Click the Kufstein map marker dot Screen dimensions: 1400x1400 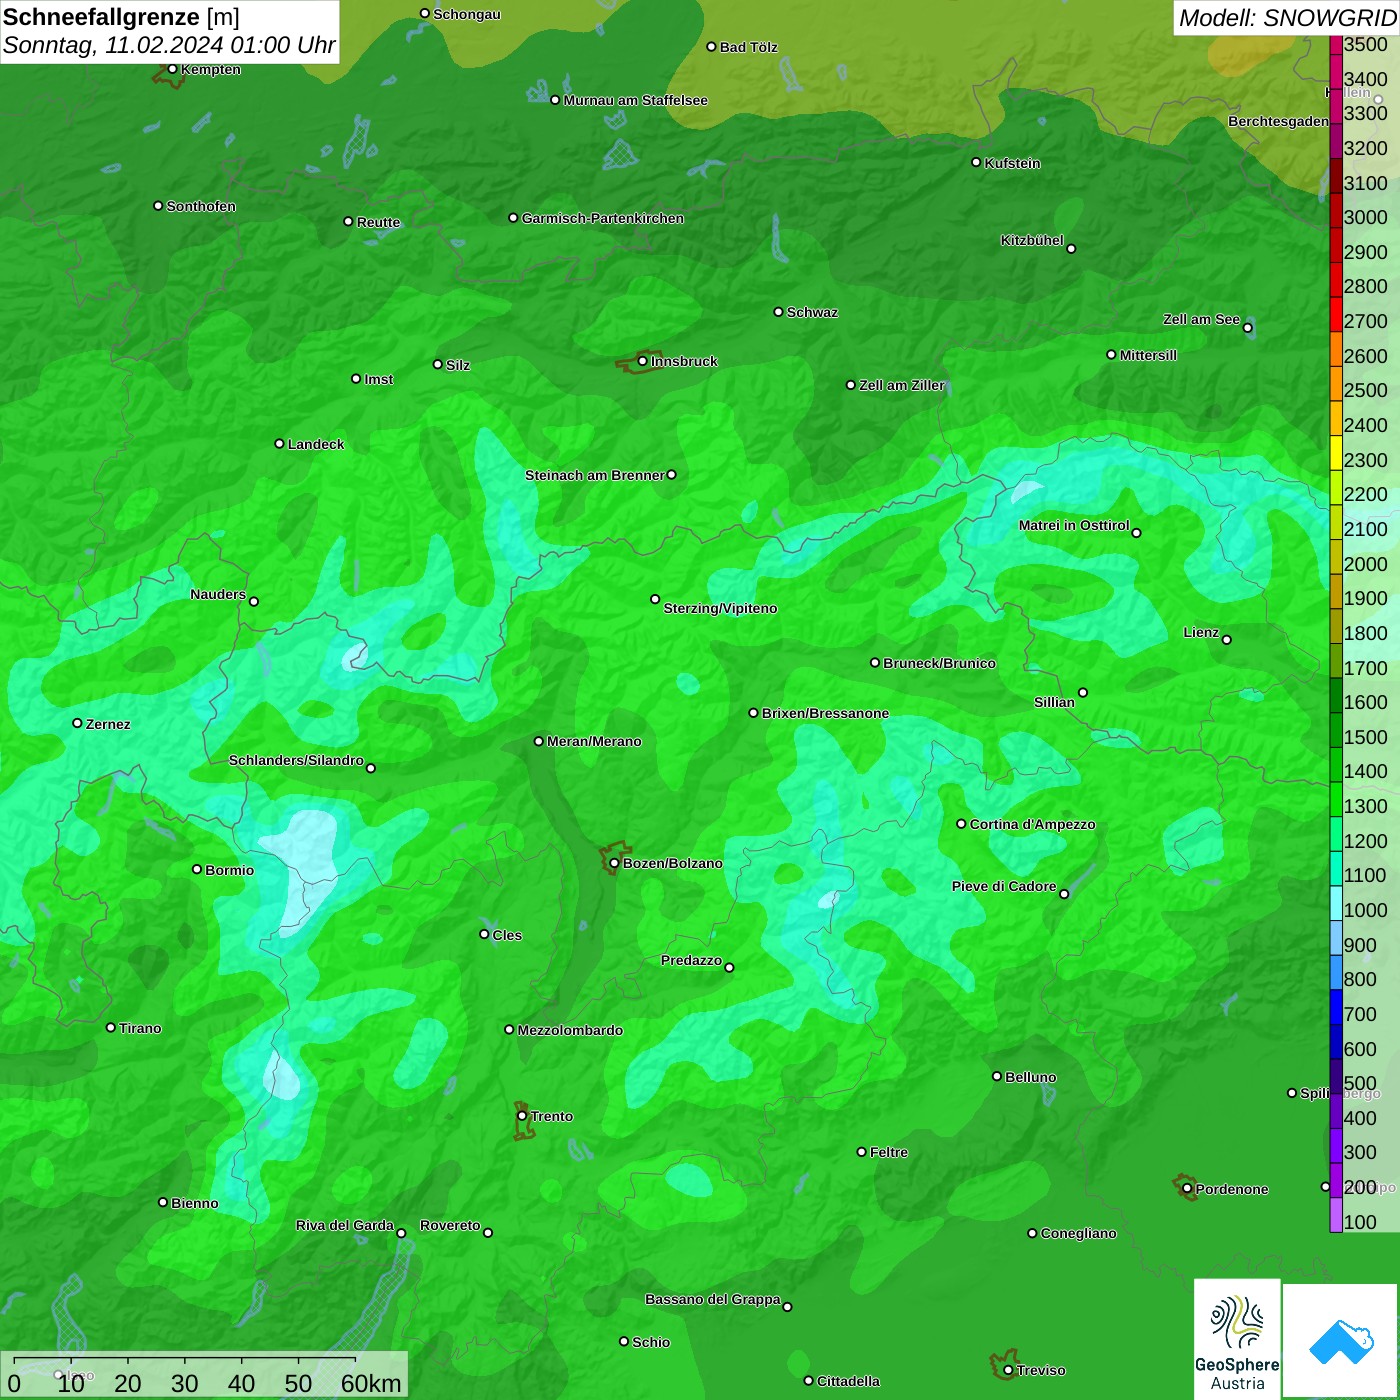[x=976, y=162]
